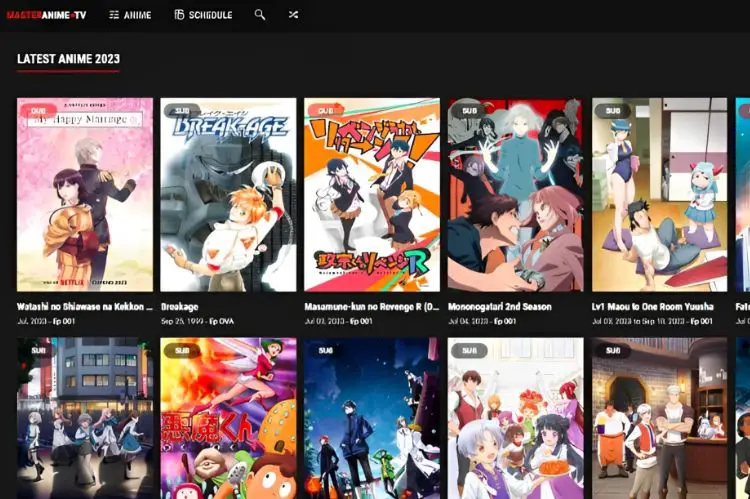750x499 pixels.
Task: Click the list icon beside ANIME
Action: click(114, 15)
